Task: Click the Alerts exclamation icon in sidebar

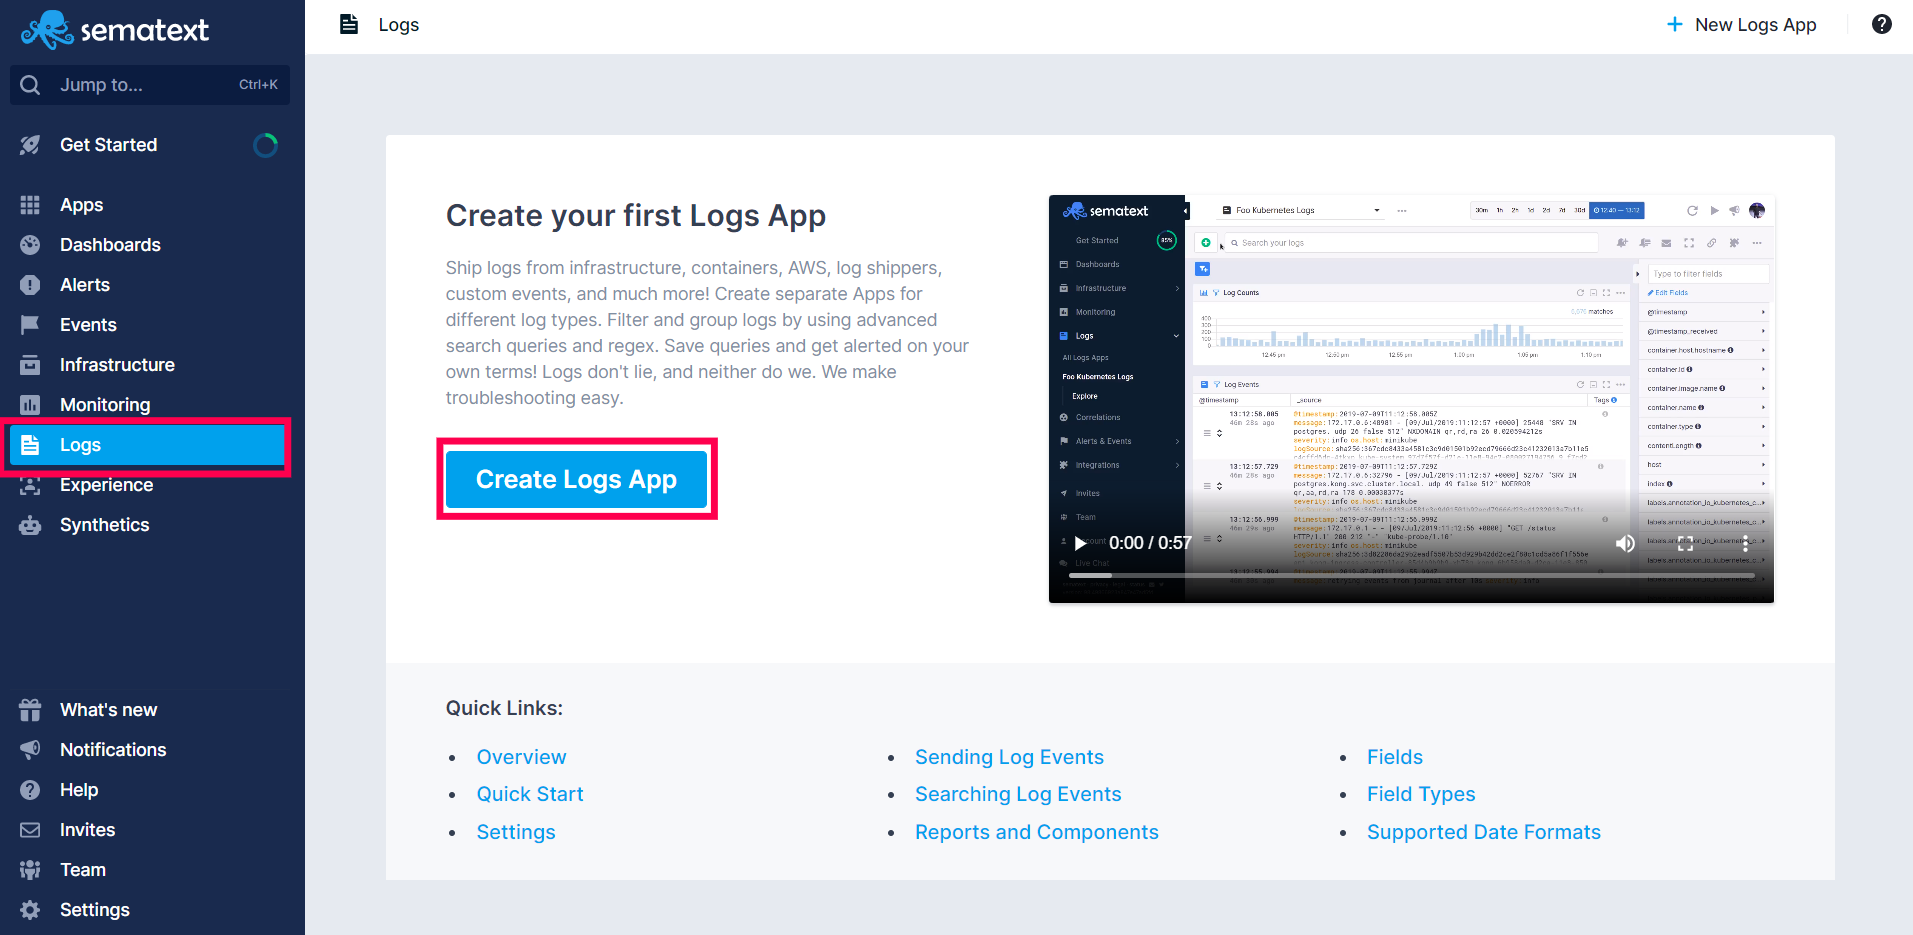Action: point(30,285)
